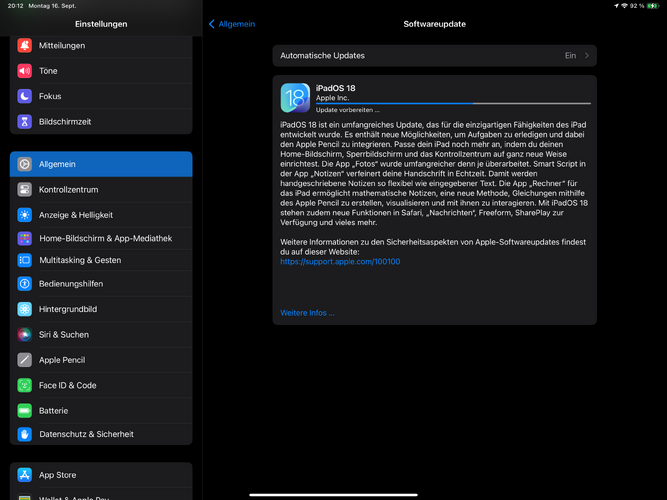Tap the home indicator bar
The image size is (667, 500).
333,494
